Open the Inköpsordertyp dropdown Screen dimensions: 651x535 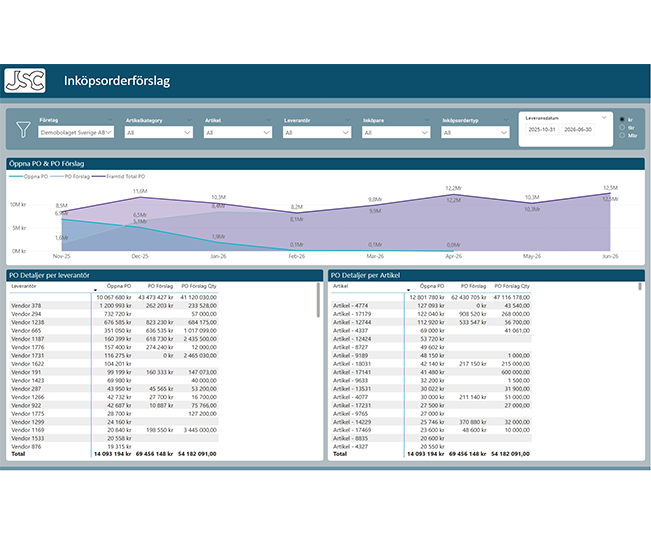coord(475,132)
